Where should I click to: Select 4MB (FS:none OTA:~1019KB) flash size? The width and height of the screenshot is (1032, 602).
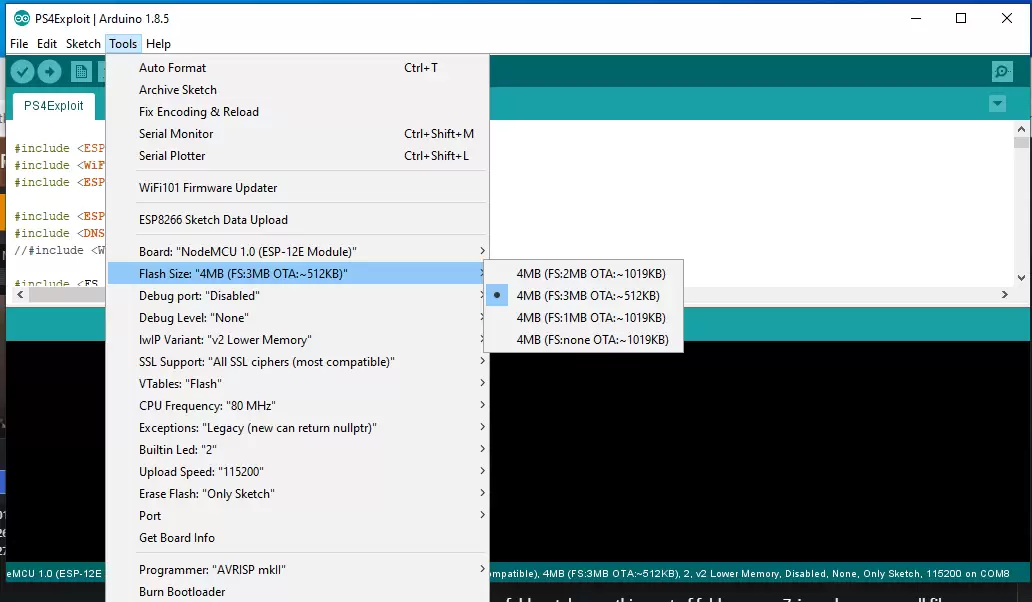click(584, 339)
